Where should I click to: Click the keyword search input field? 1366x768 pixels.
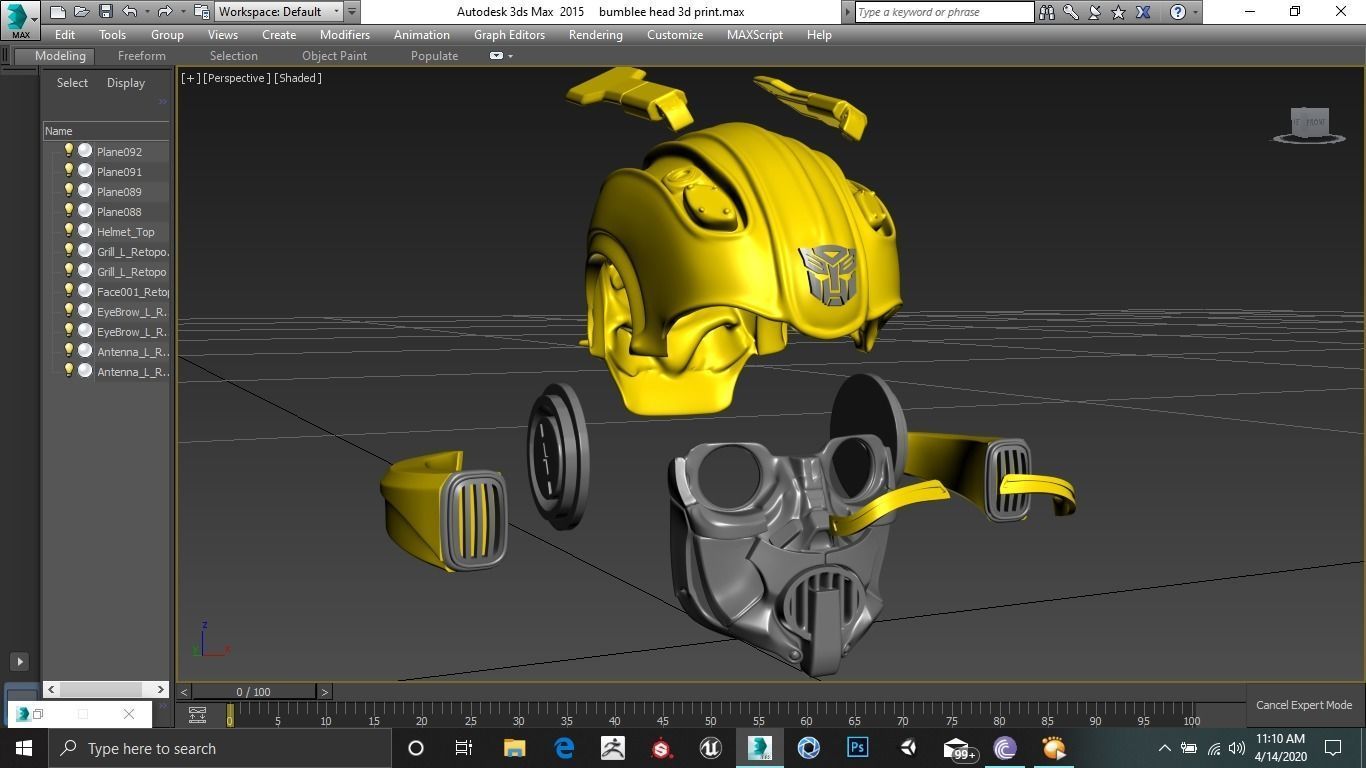[x=944, y=12]
